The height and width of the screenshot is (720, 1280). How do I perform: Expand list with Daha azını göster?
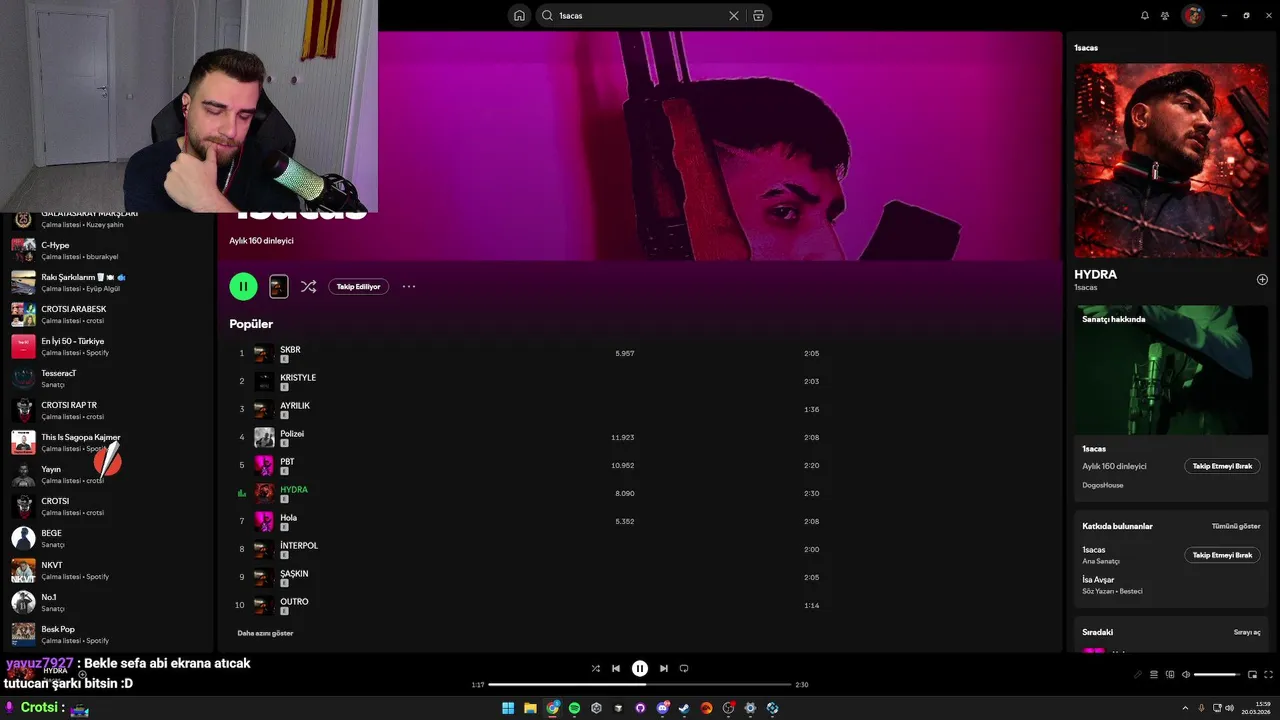265,633
